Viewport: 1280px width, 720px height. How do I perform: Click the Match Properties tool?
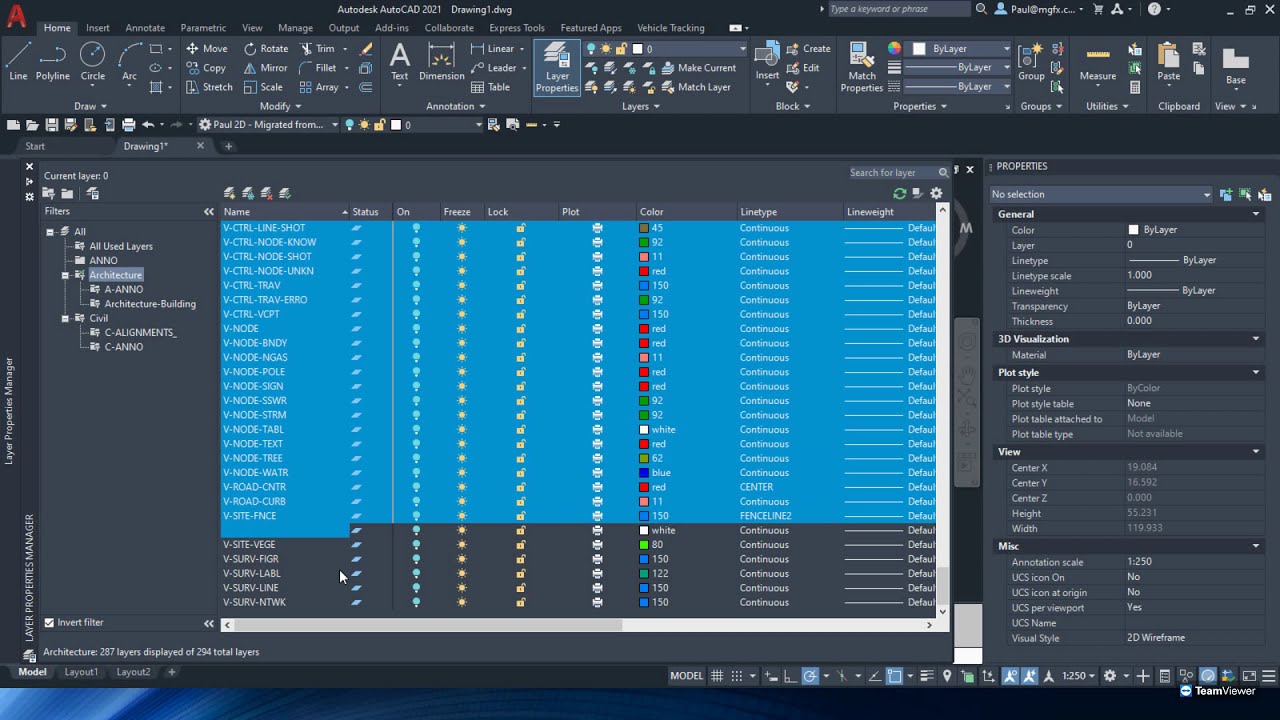click(862, 68)
